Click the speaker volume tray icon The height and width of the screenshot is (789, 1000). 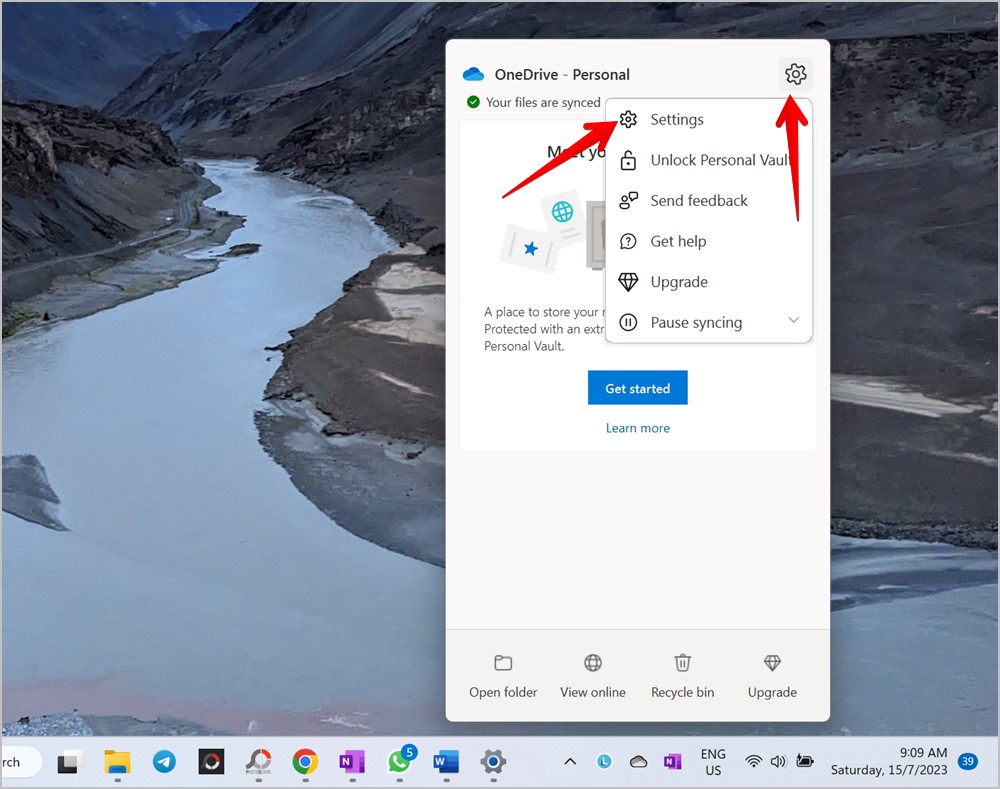(x=778, y=761)
